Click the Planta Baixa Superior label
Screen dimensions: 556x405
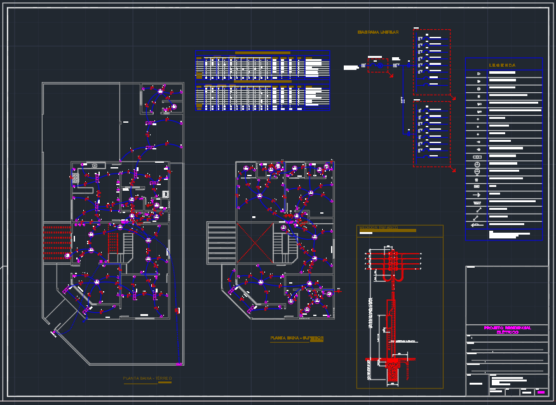click(x=297, y=338)
